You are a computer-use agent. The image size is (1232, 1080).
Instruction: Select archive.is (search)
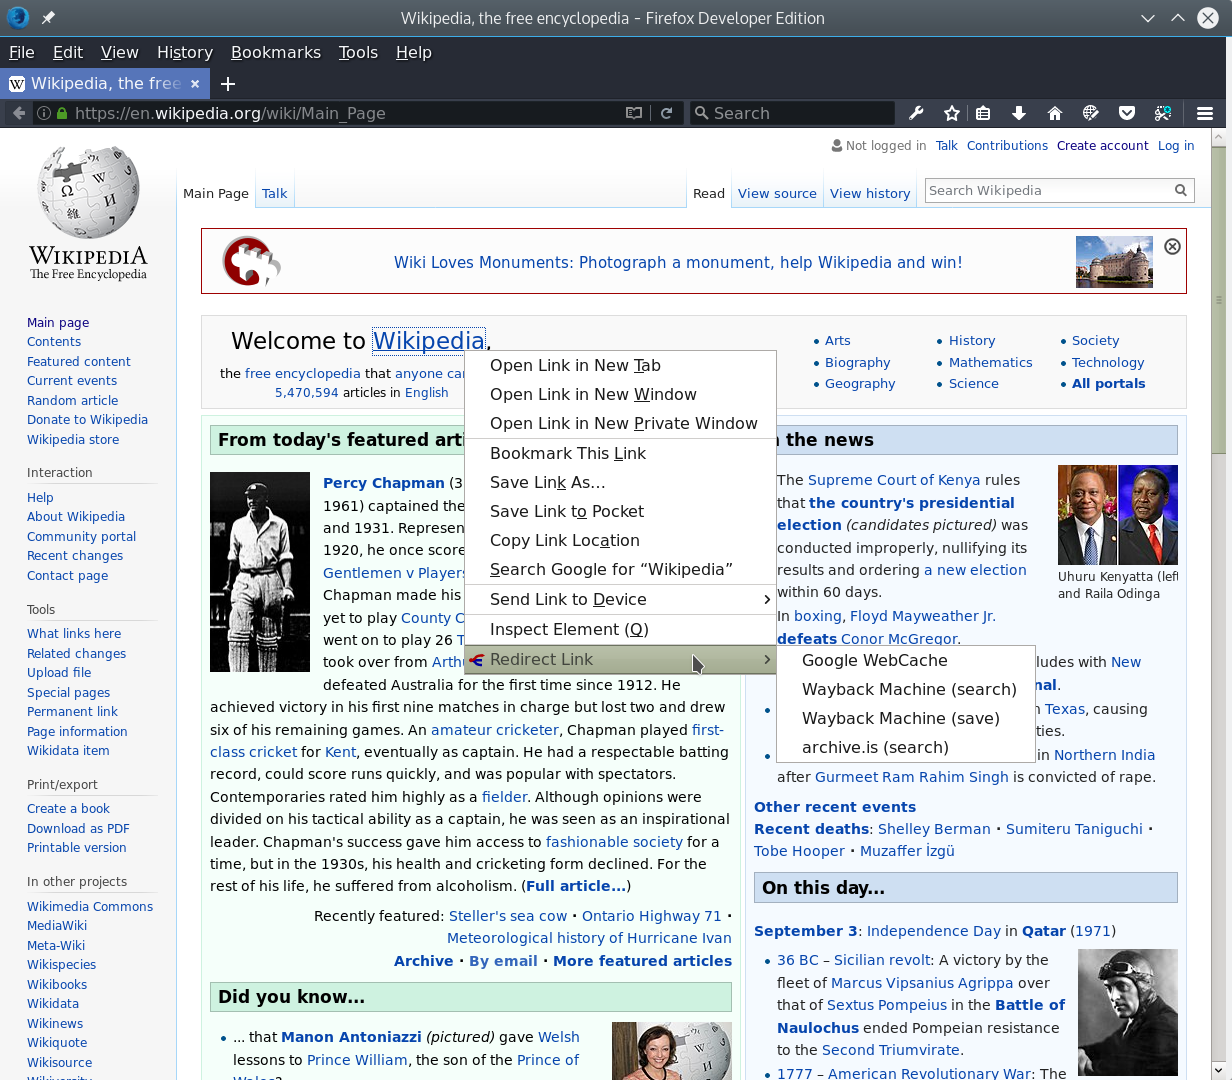click(905, 747)
